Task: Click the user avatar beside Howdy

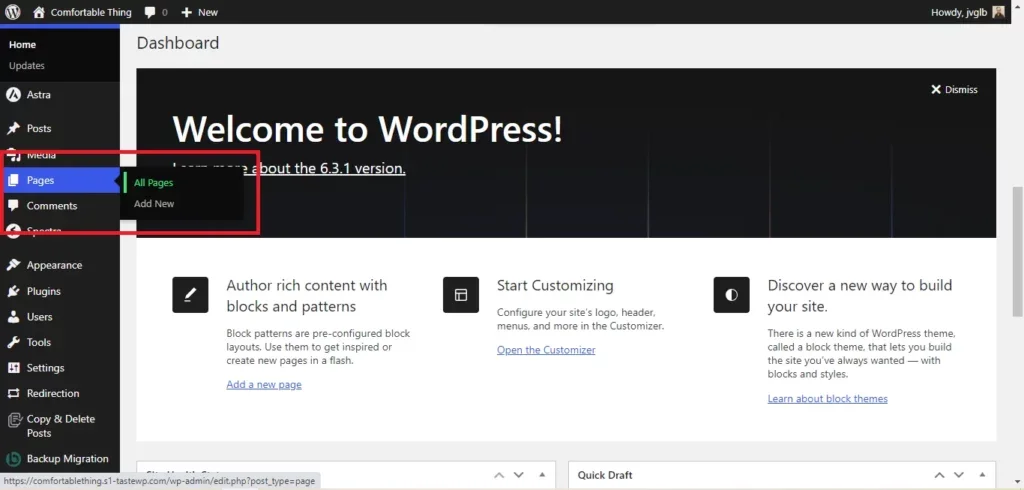Action: coord(999,12)
